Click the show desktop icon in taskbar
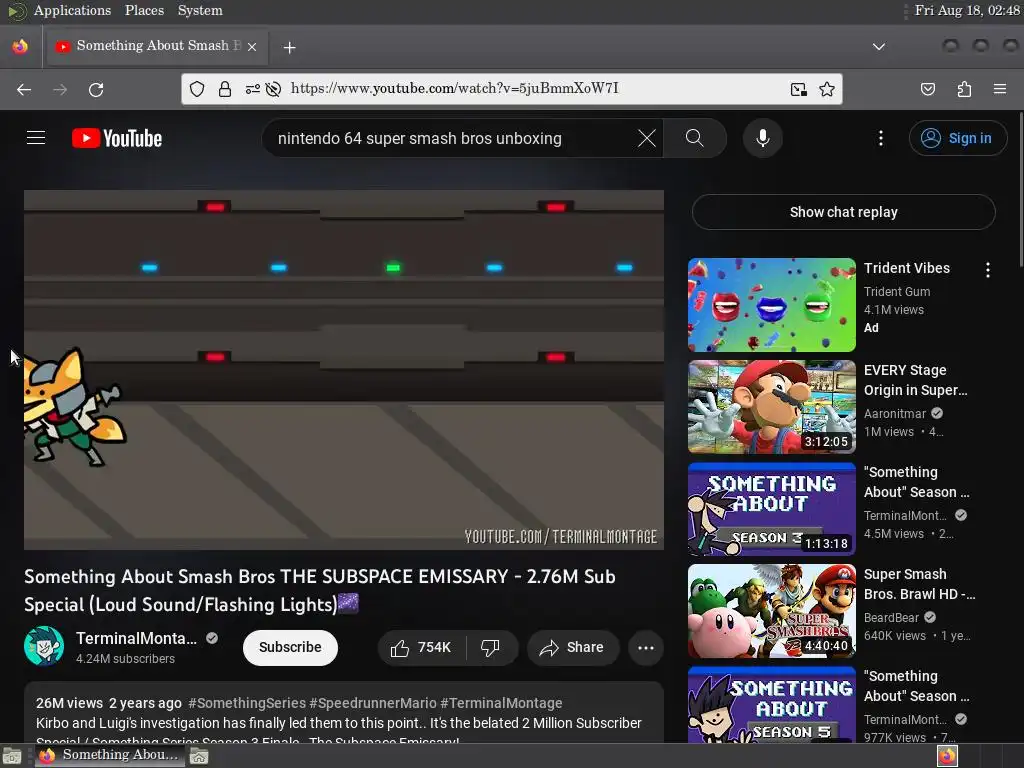Screen dimensions: 1024x768 [x=12, y=756]
